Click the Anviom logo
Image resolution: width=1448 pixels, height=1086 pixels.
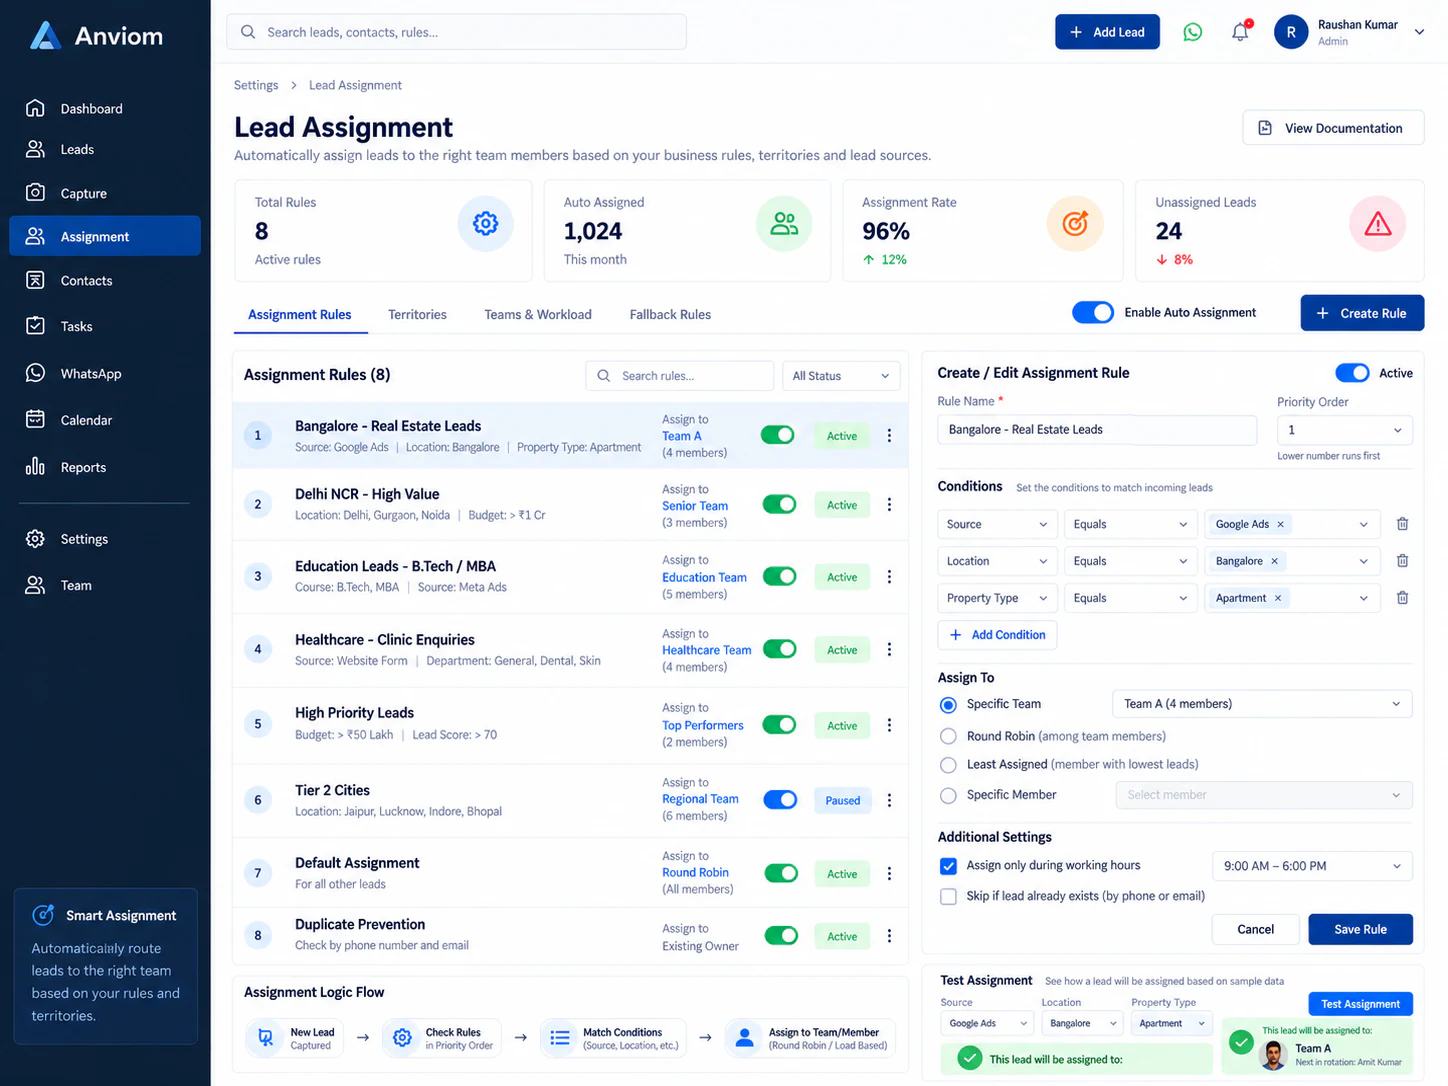point(96,36)
